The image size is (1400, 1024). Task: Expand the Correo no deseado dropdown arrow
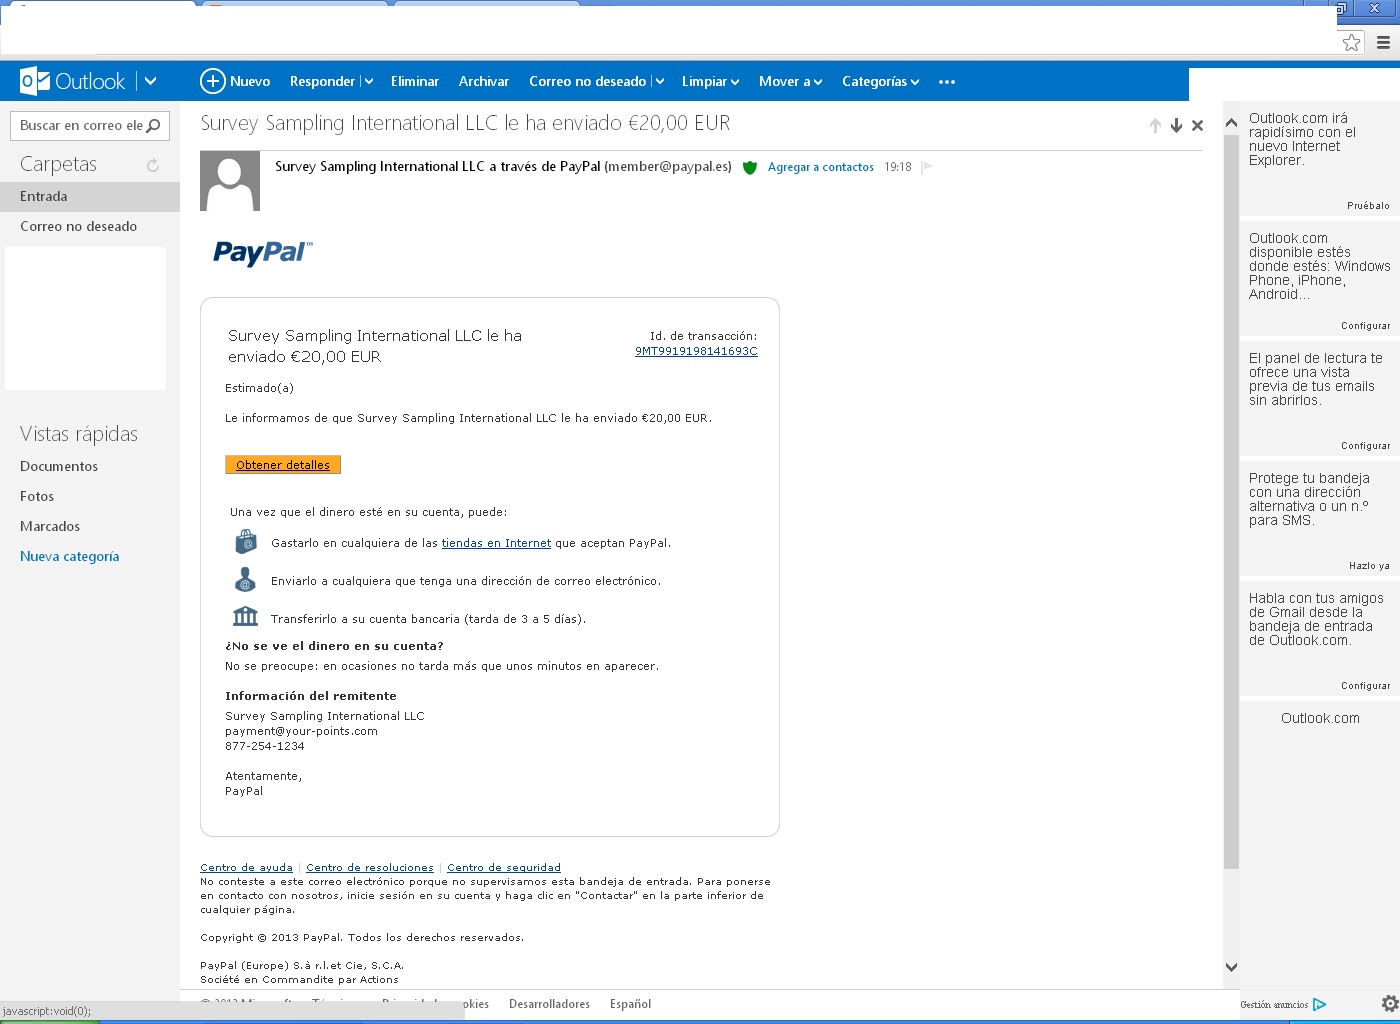tap(659, 82)
